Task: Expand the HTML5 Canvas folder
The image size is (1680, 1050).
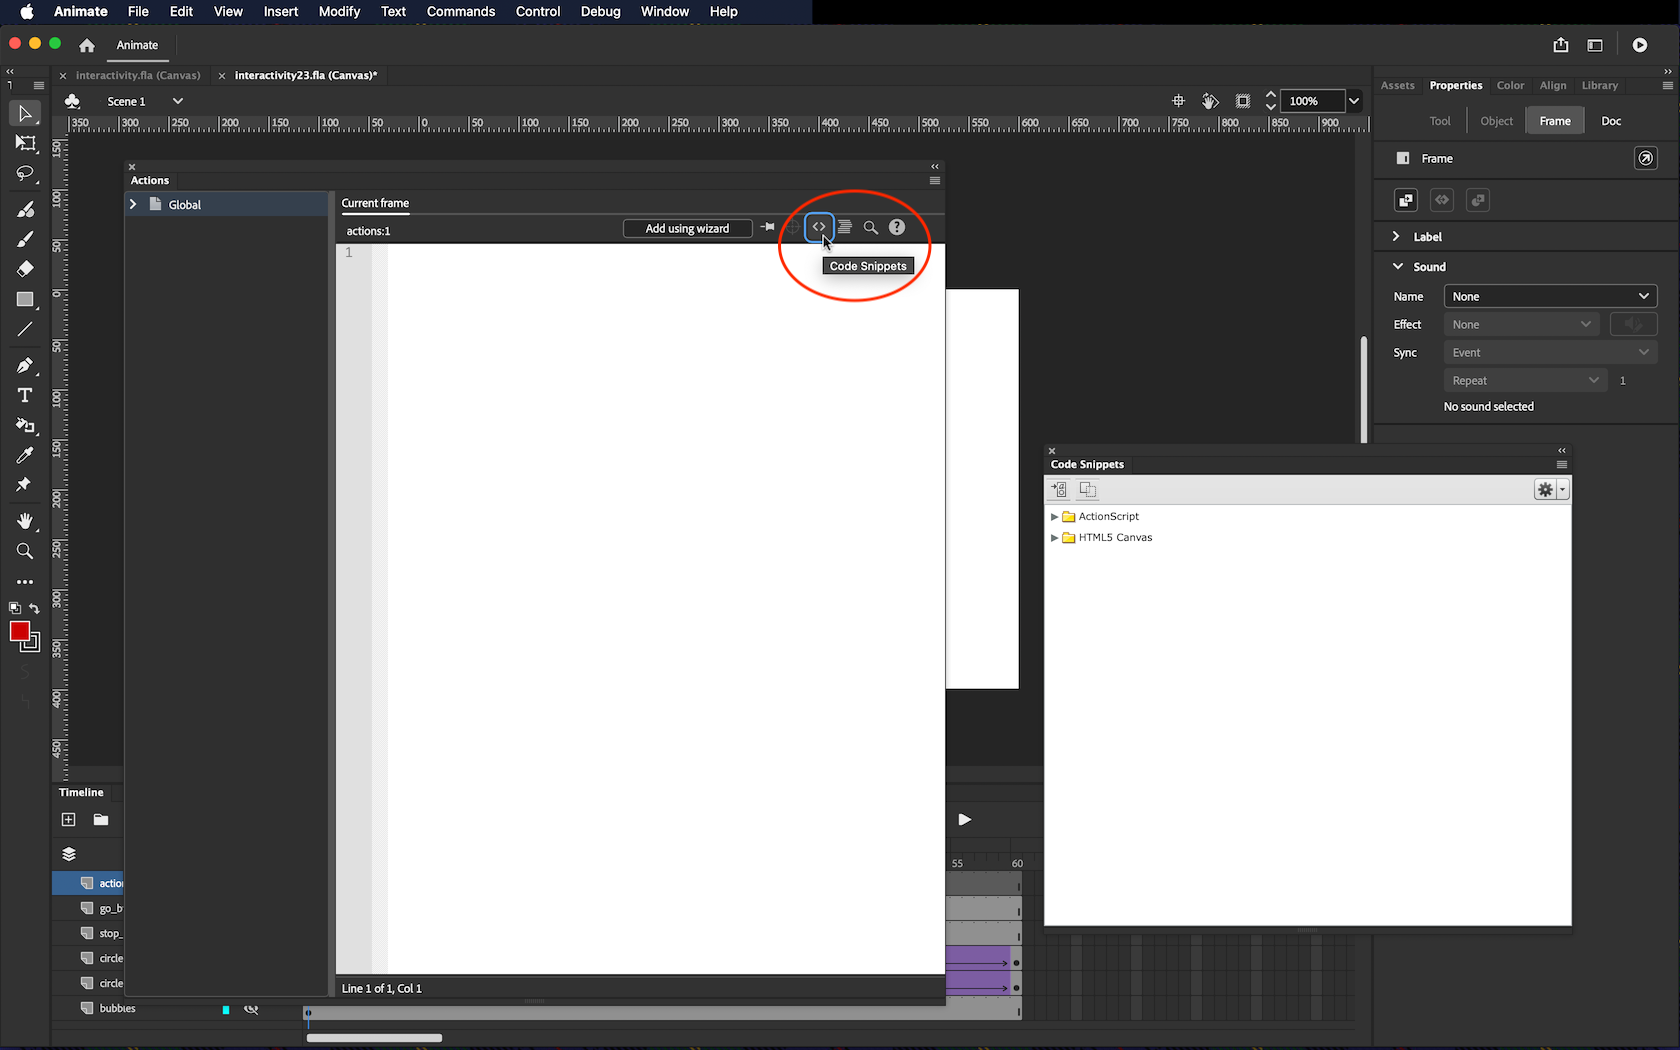Action: pos(1054,538)
